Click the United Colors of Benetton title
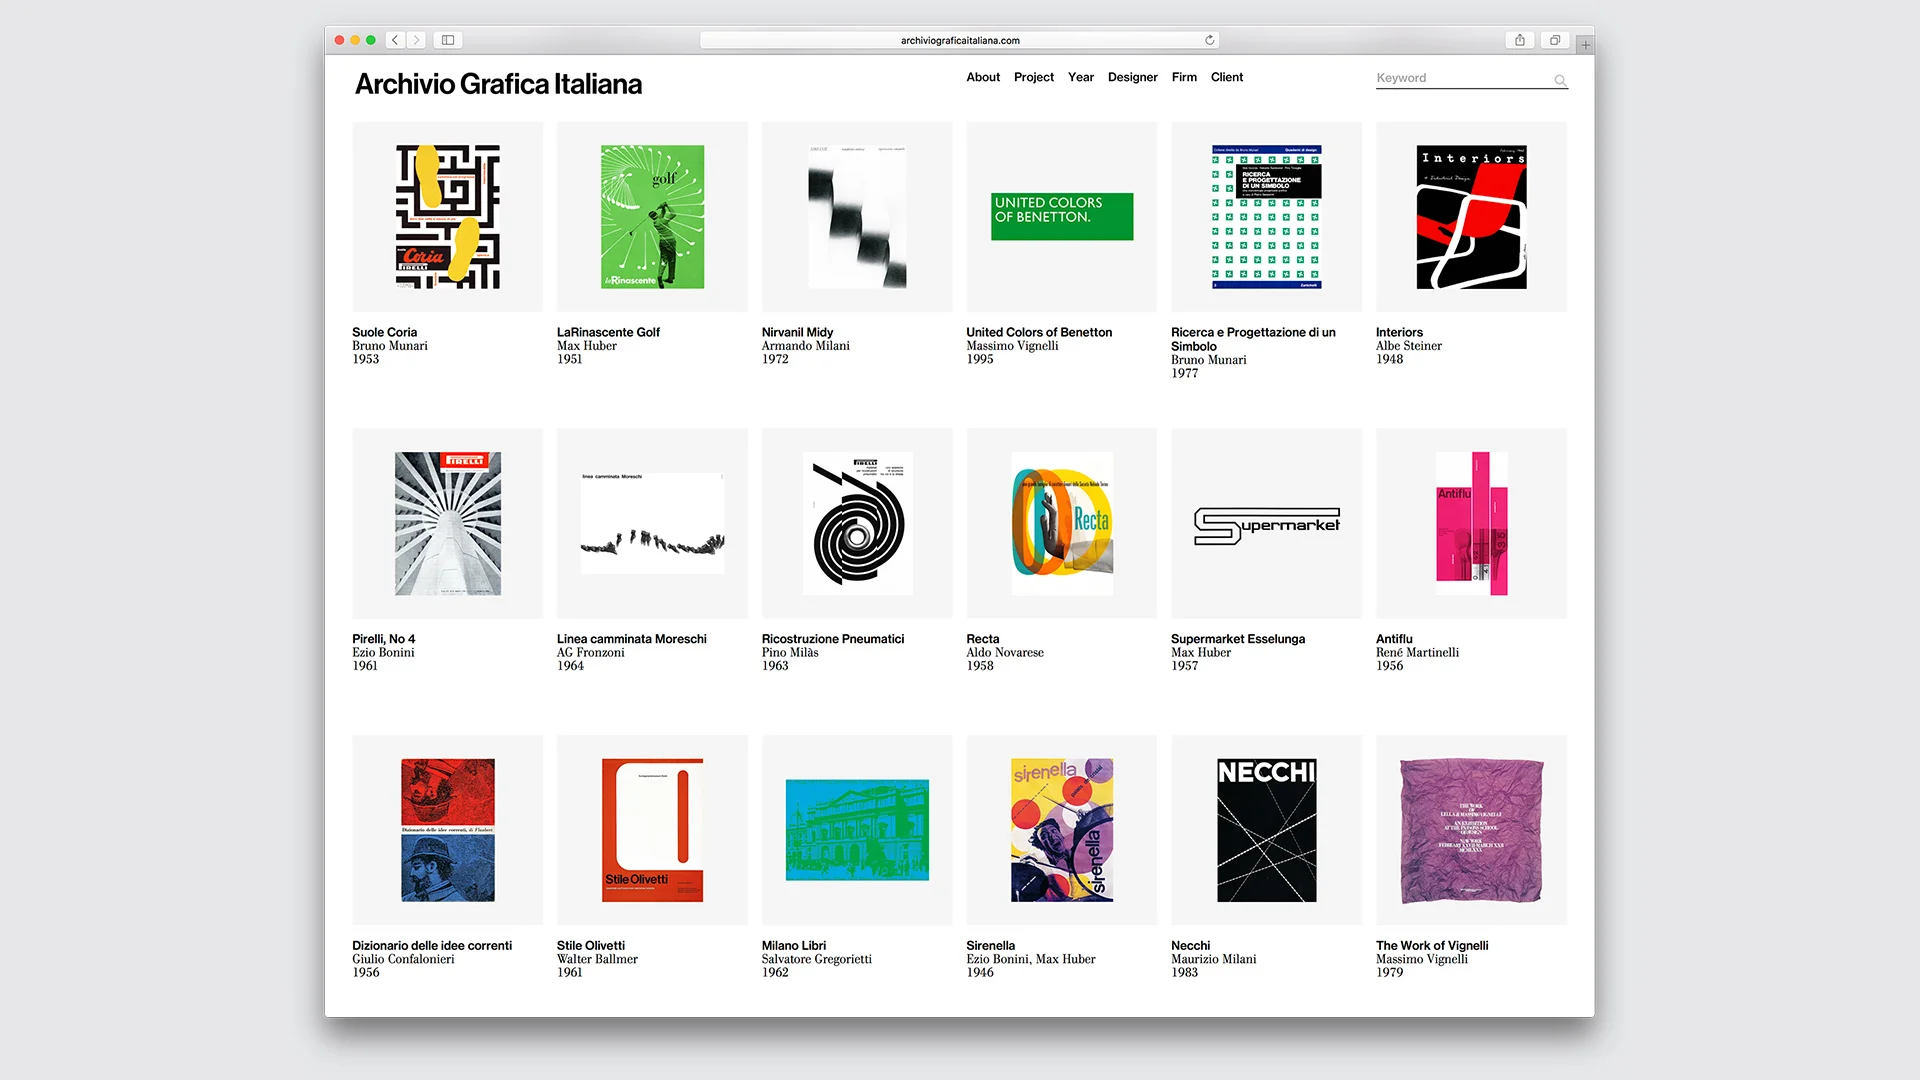The image size is (1920, 1080). pyautogui.click(x=1039, y=332)
